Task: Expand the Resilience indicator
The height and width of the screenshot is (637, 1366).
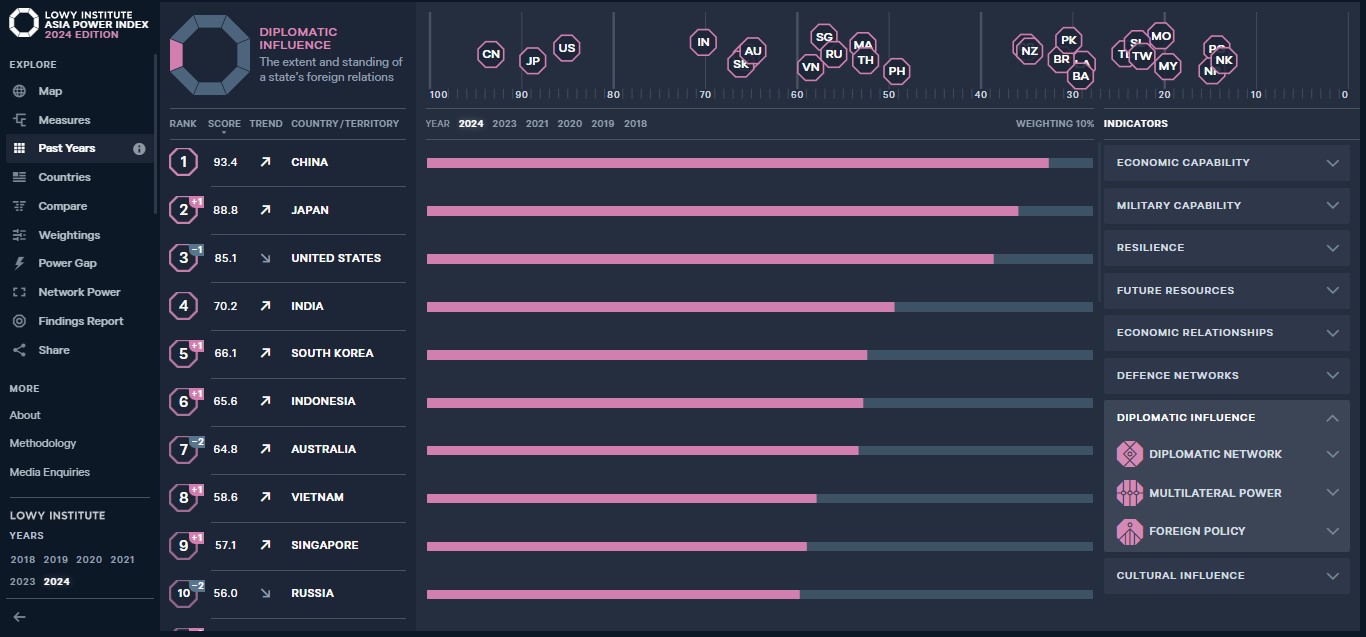Action: [x=1226, y=248]
